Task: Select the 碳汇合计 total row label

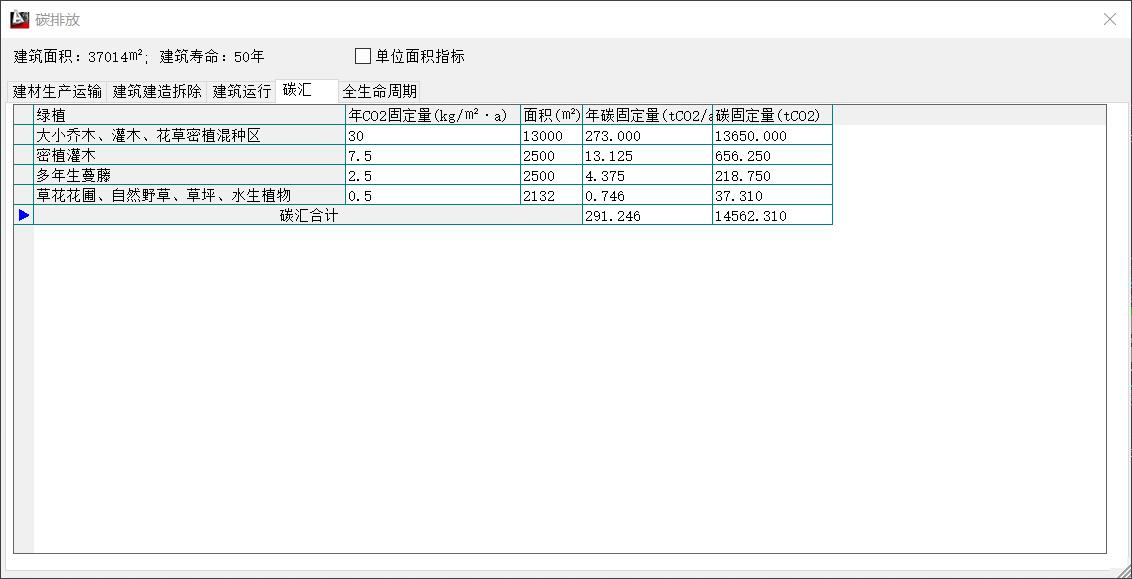Action: (308, 215)
